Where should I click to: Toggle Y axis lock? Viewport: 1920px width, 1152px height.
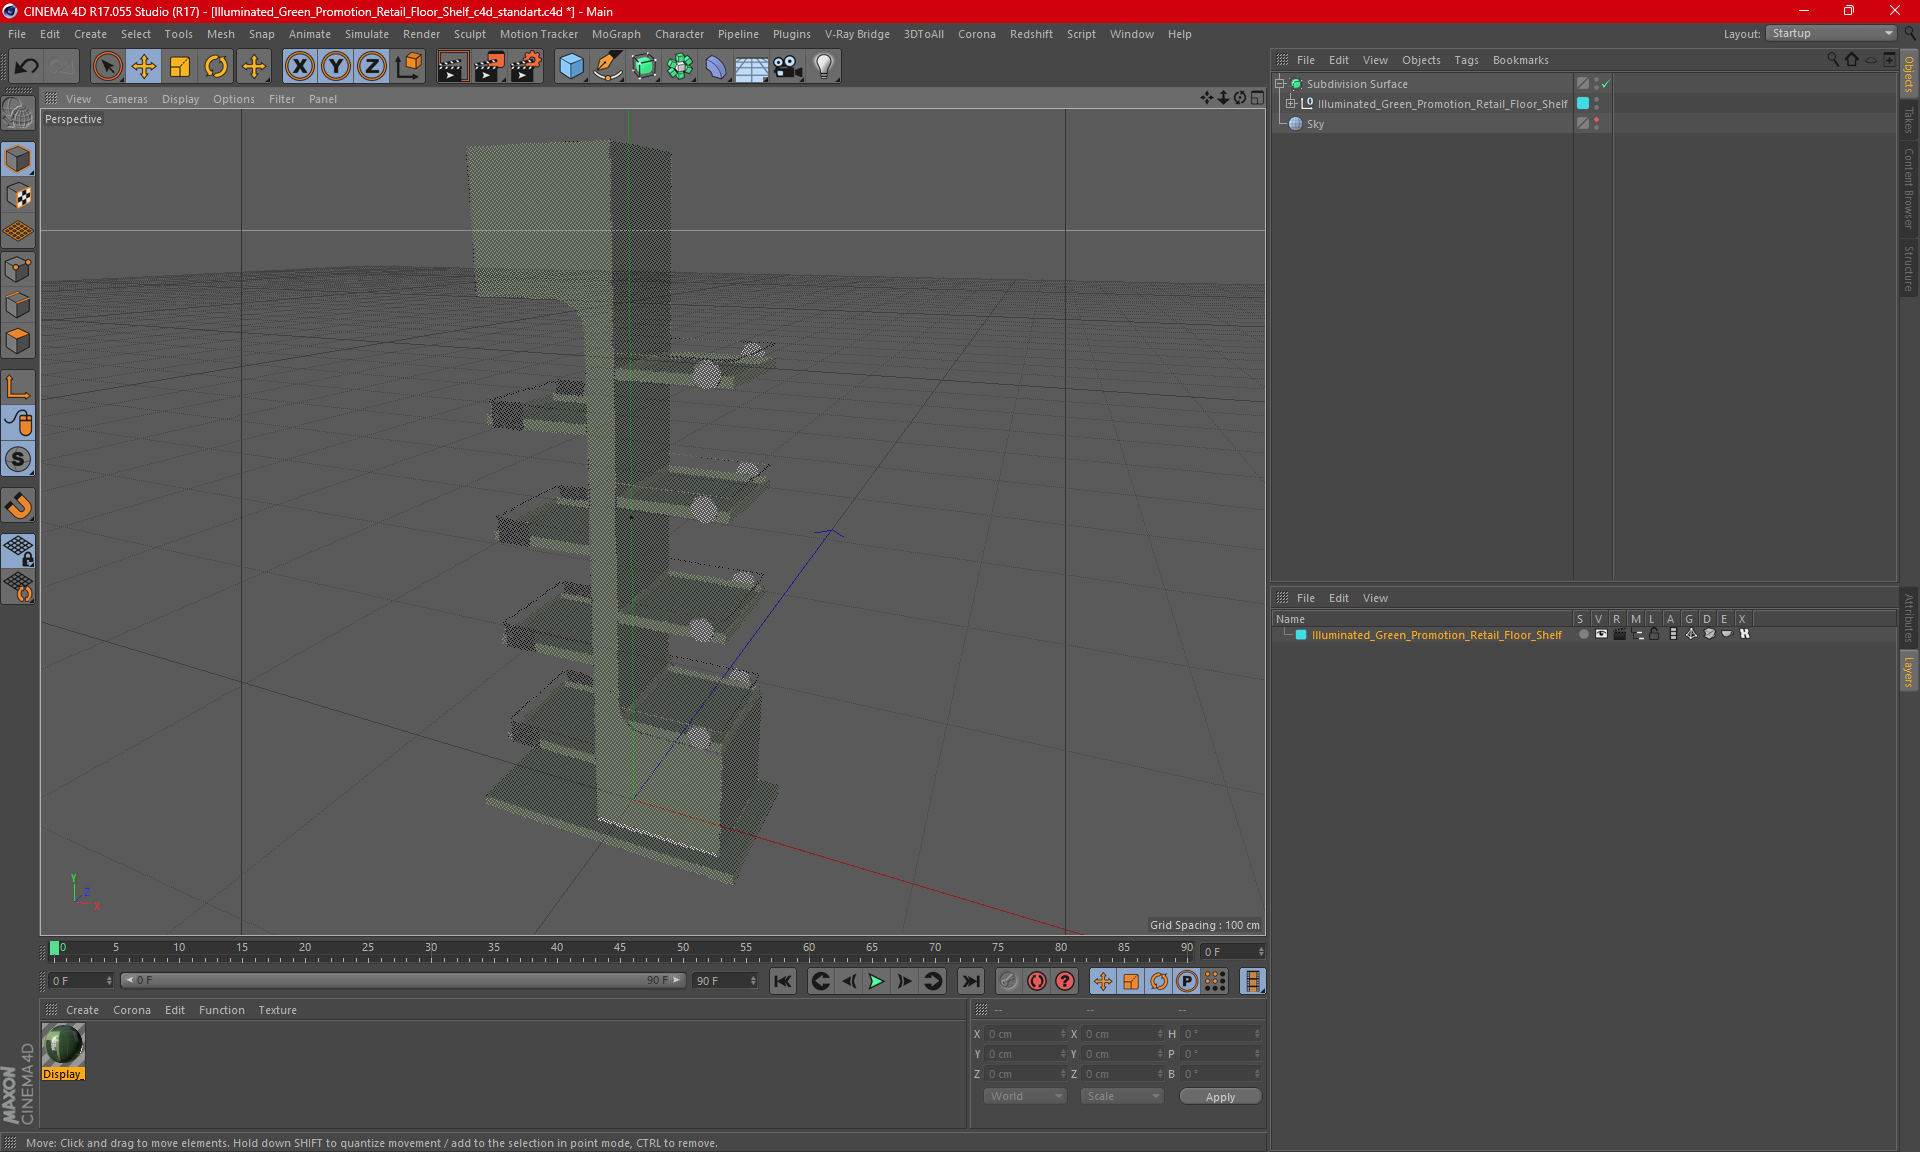click(x=336, y=66)
